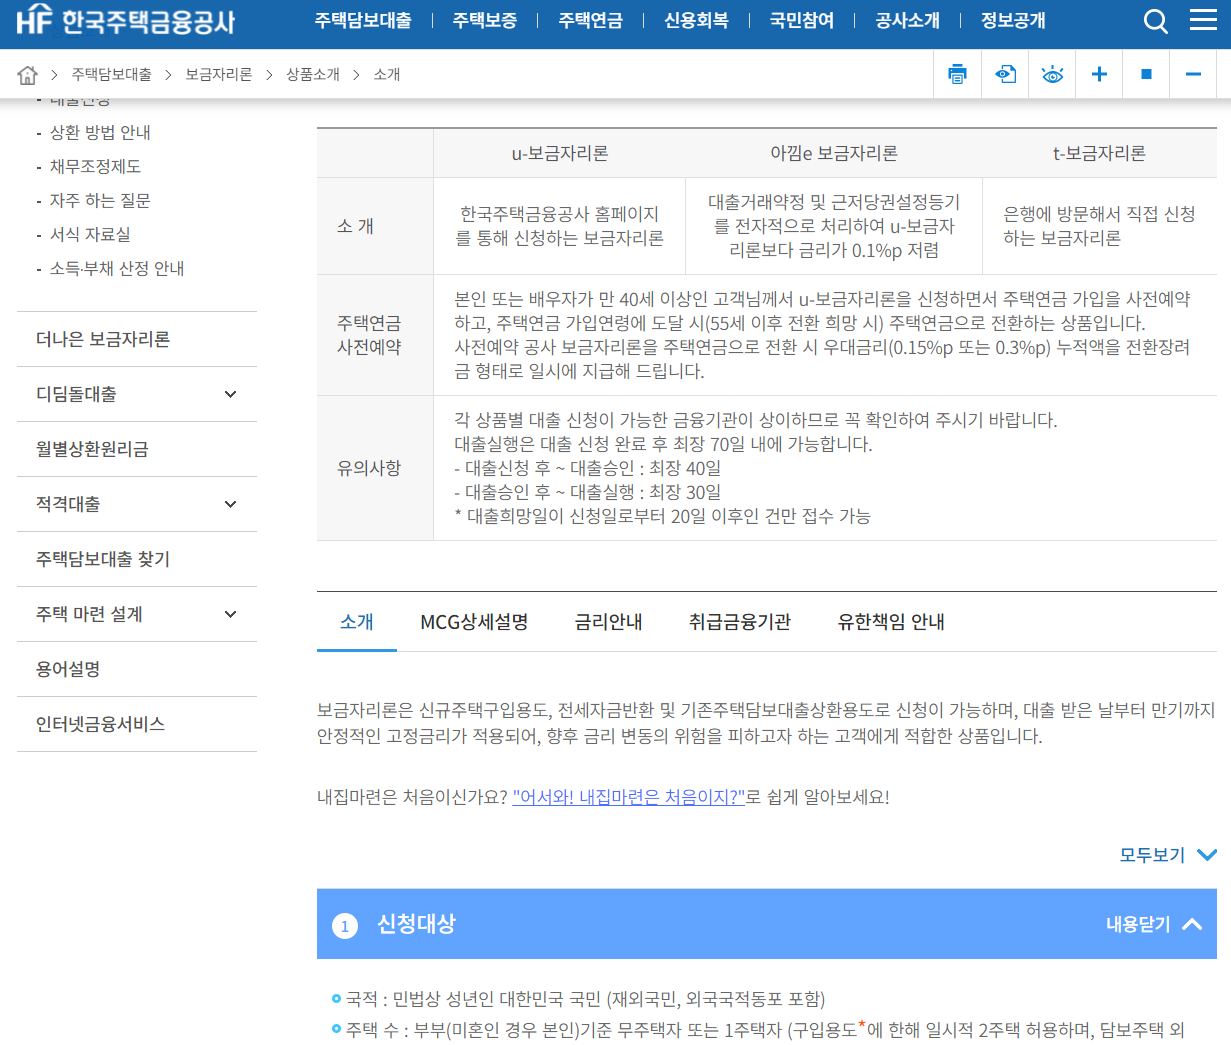Open 국민참여 top menu
This screenshot has width=1231, height=1045.
pyautogui.click(x=802, y=20)
